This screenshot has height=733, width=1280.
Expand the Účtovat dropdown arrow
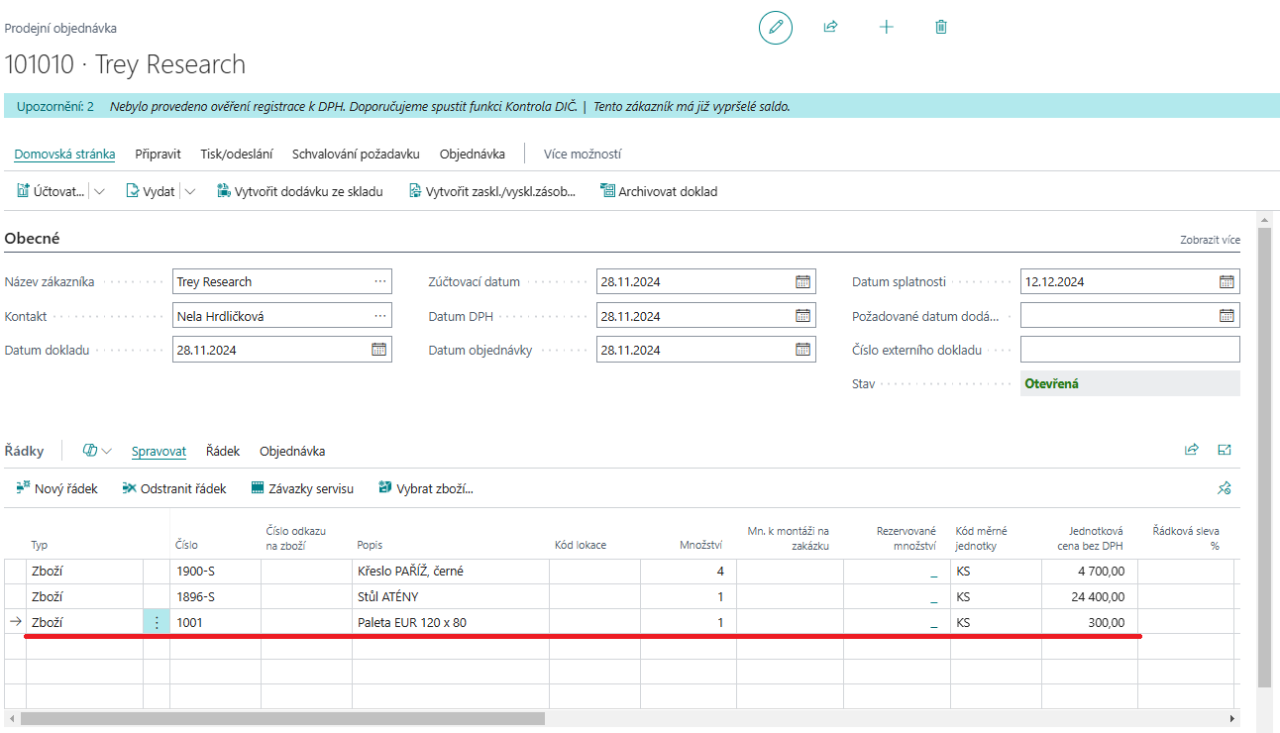99,191
